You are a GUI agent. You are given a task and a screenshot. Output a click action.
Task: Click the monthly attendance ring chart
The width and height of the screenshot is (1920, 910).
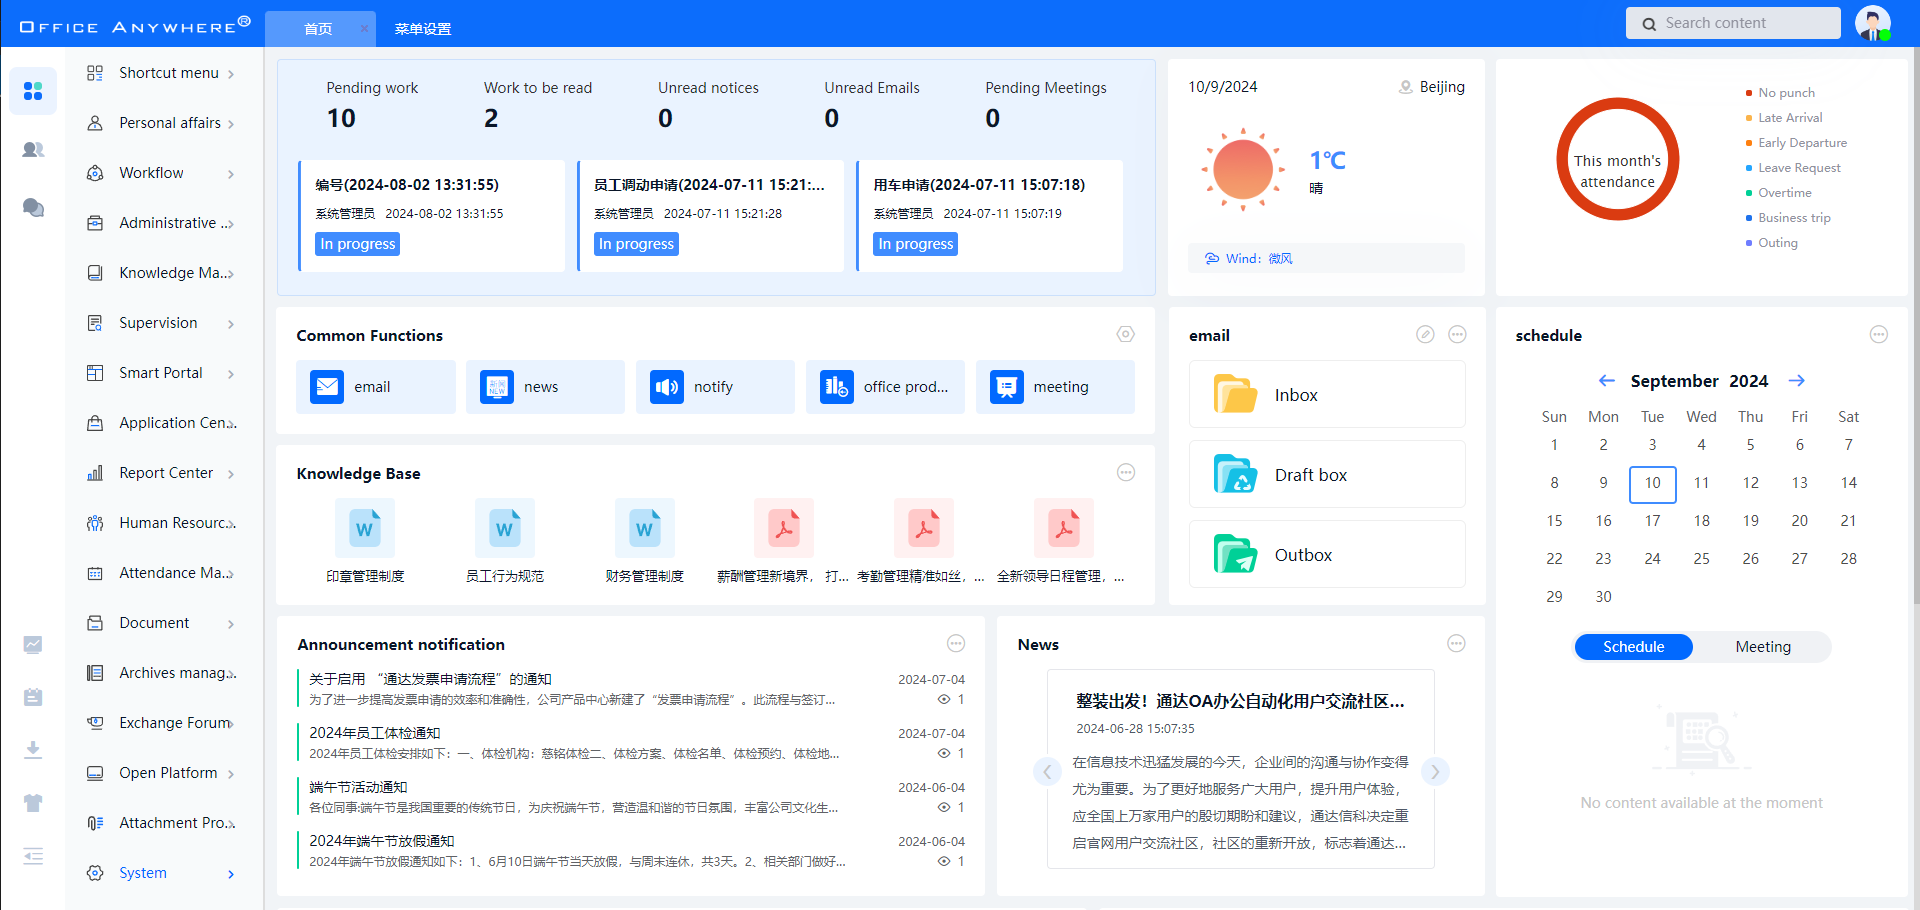point(1617,159)
